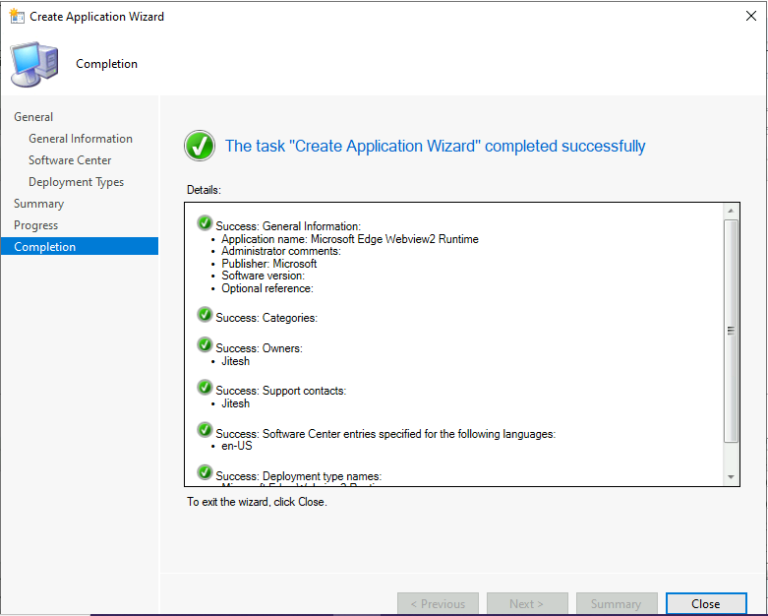This screenshot has width=768, height=616.
Task: Click the Details vertical scrollbar thumb
Action: [x=731, y=330]
